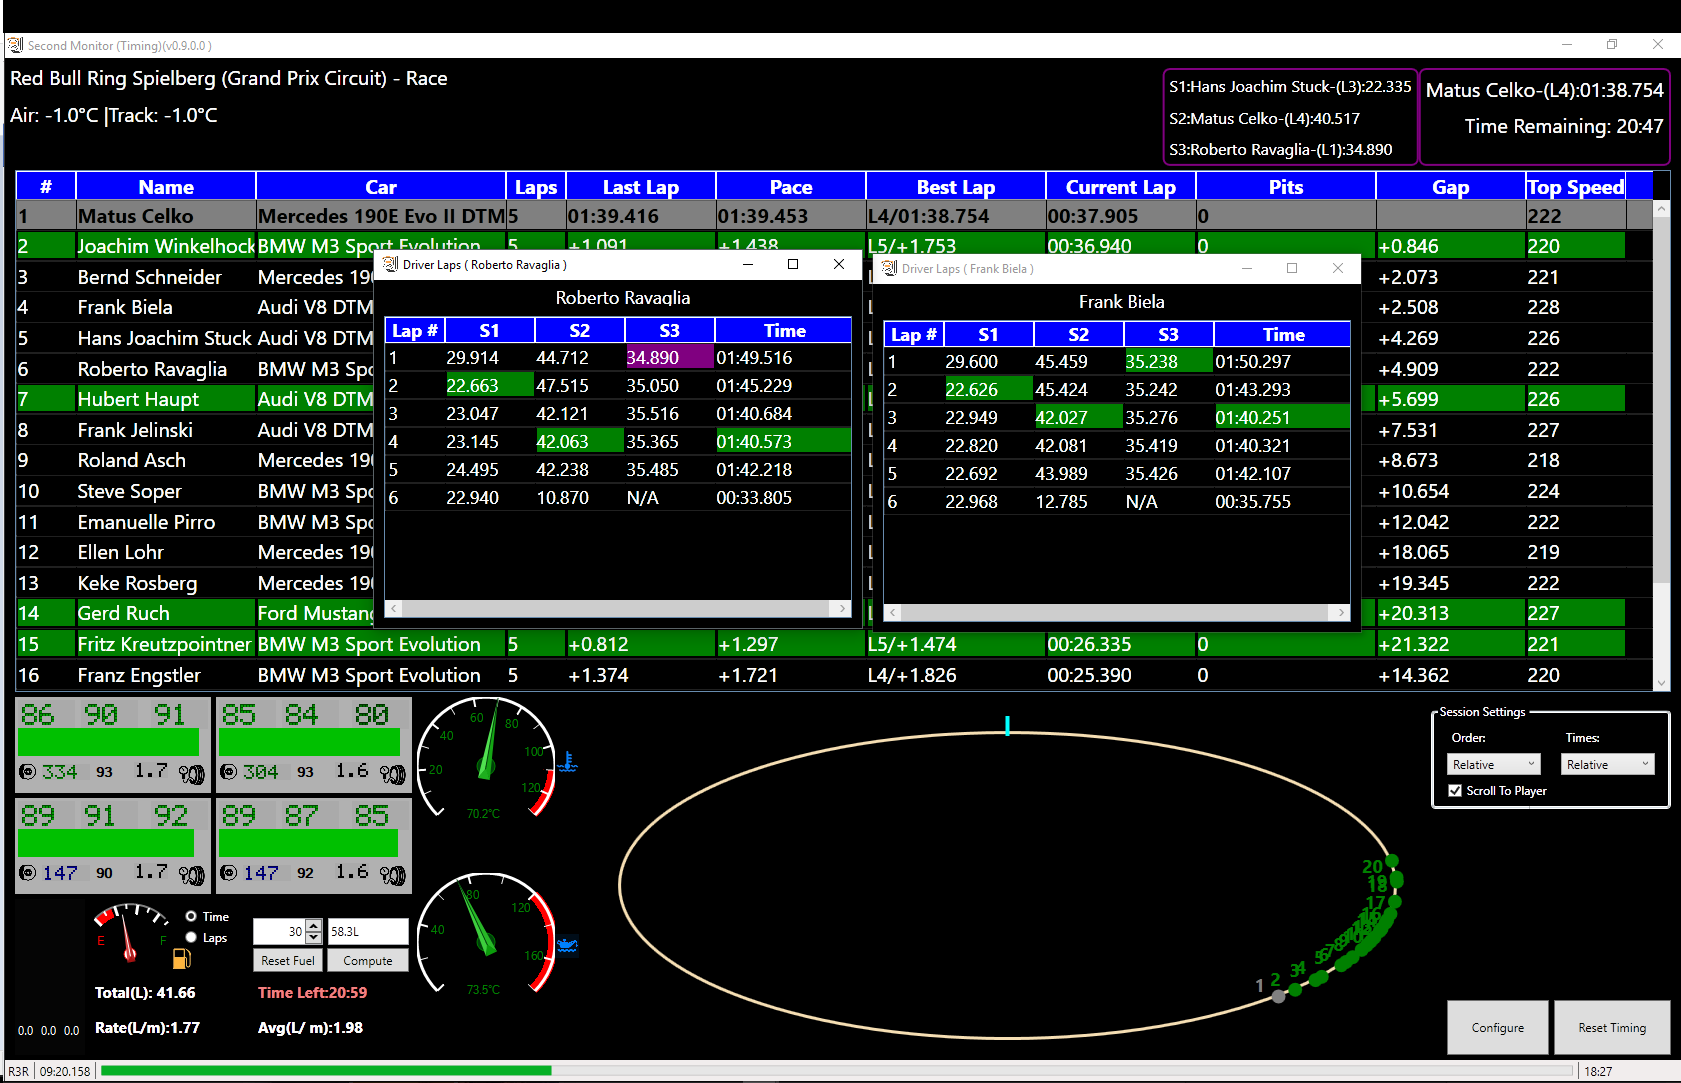Viewport: 1681px width, 1083px height.
Task: Click the Top Speed column header
Action: tap(1576, 187)
